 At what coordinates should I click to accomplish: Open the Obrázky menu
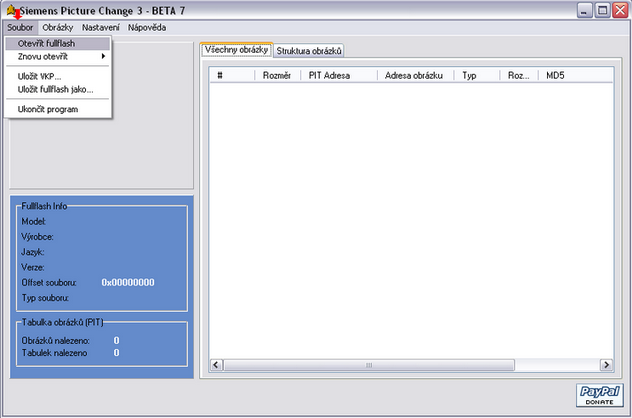(x=58, y=27)
